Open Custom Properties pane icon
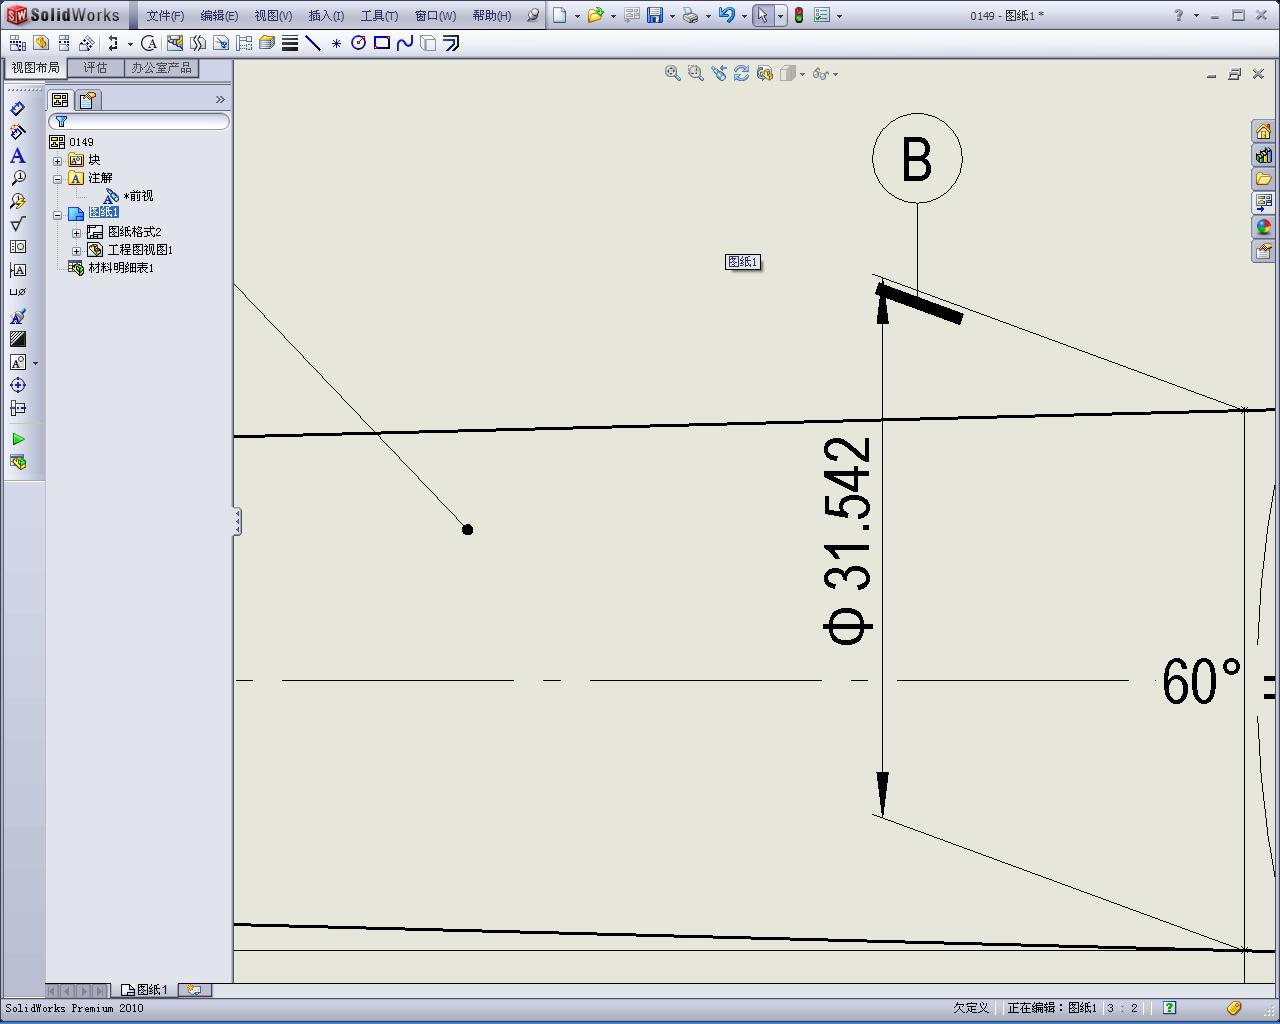The height and width of the screenshot is (1024, 1280). 1263,251
